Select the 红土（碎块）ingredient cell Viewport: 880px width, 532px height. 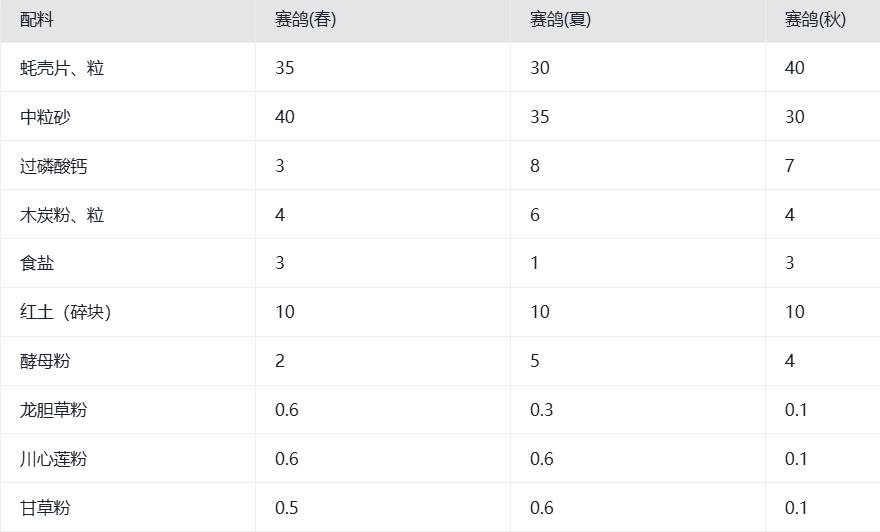66,312
